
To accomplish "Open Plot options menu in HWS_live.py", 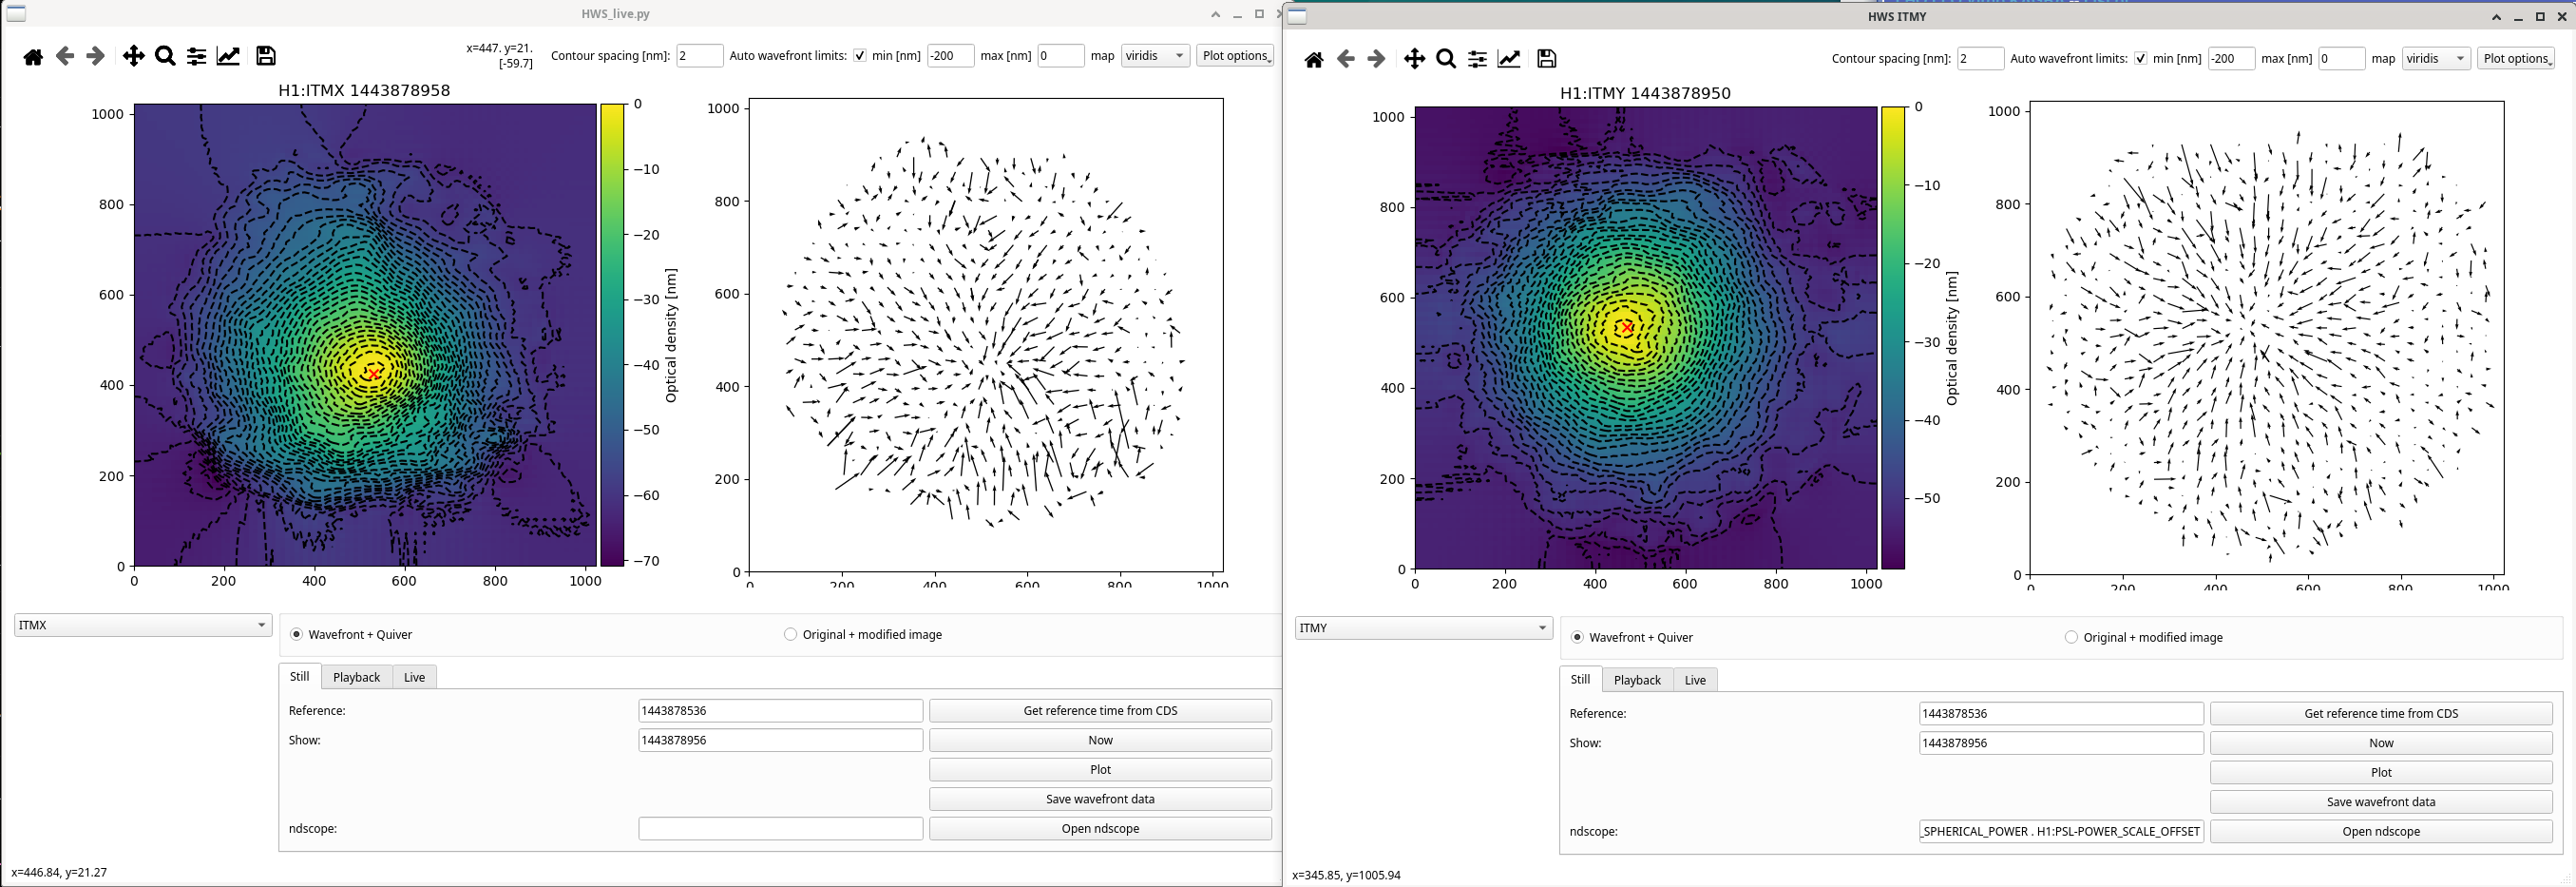I will 1235,56.
